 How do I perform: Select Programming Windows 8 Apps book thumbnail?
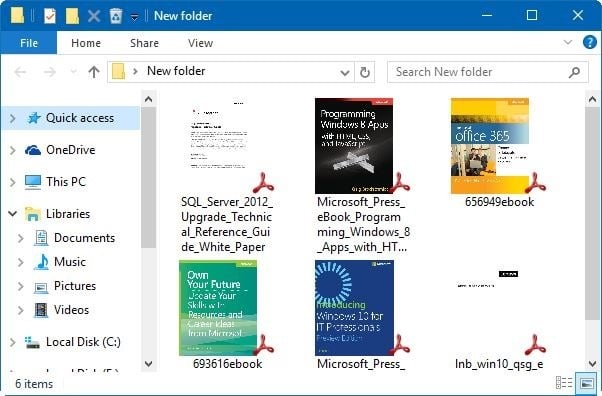[354, 146]
